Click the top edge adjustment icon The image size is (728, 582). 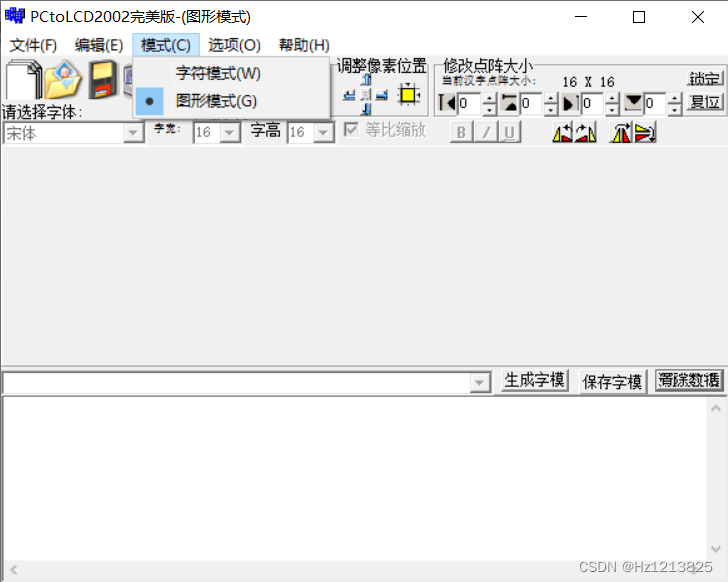[510, 103]
